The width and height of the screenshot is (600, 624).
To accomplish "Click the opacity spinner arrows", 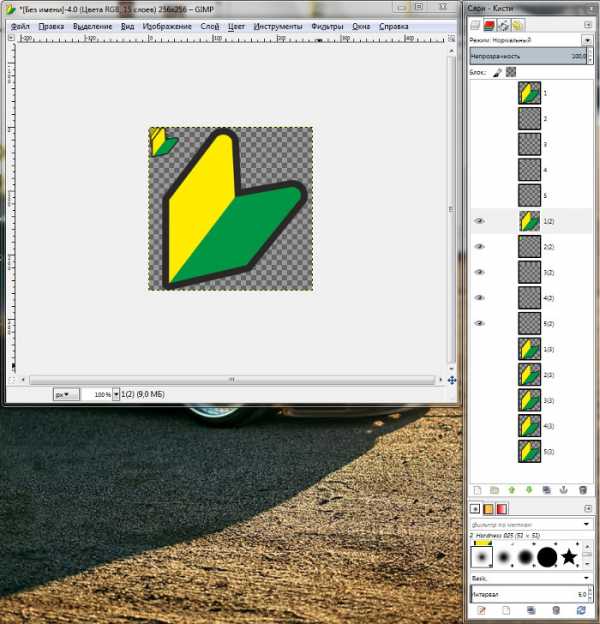I will 590,56.
